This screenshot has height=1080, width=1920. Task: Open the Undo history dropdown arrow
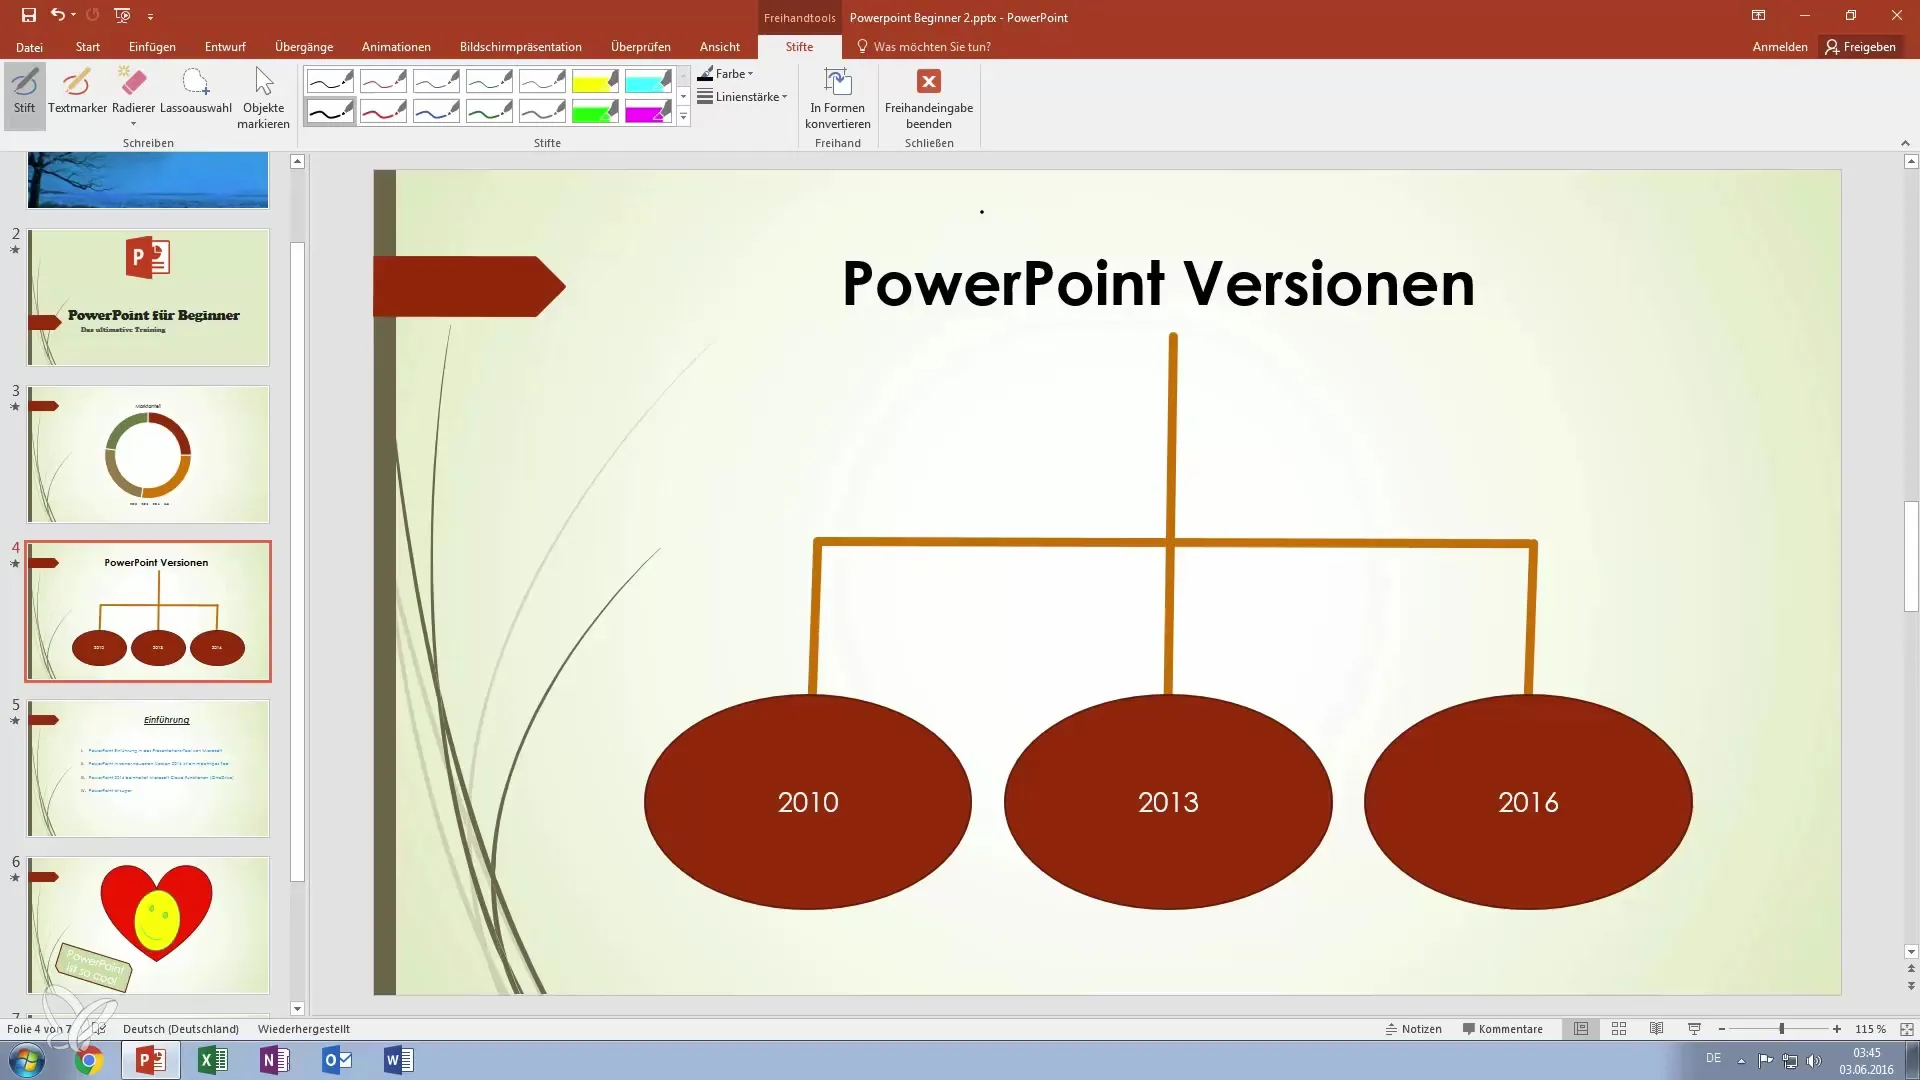click(74, 16)
